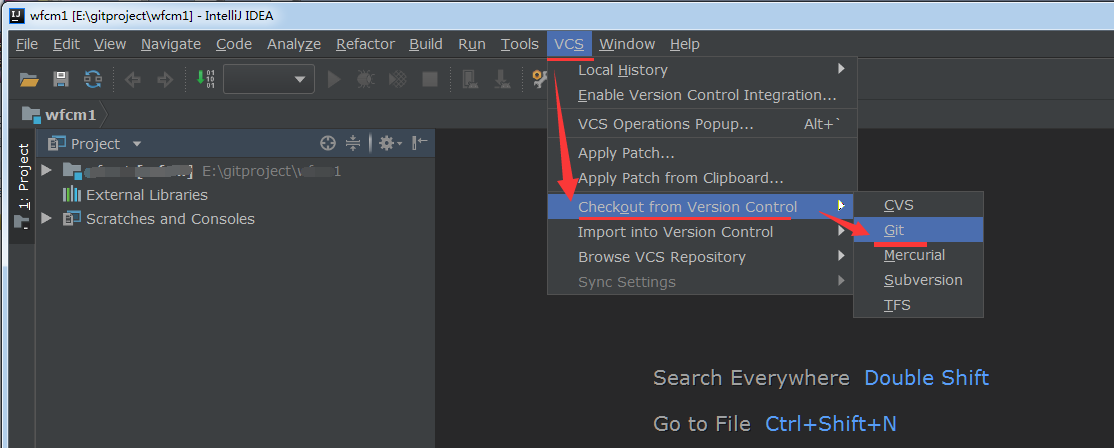Open Browse VCS Repository submenu
This screenshot has width=1114, height=448.
(x=703, y=257)
